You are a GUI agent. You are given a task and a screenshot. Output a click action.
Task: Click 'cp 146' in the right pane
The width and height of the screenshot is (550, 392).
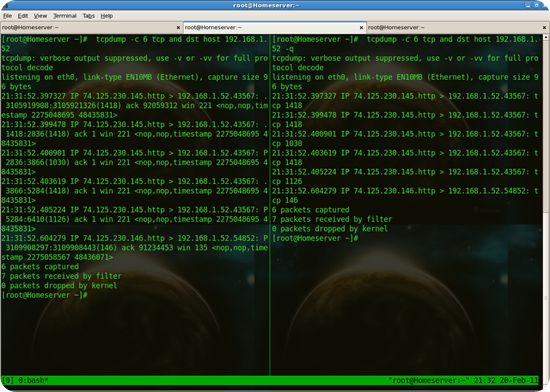coord(285,200)
